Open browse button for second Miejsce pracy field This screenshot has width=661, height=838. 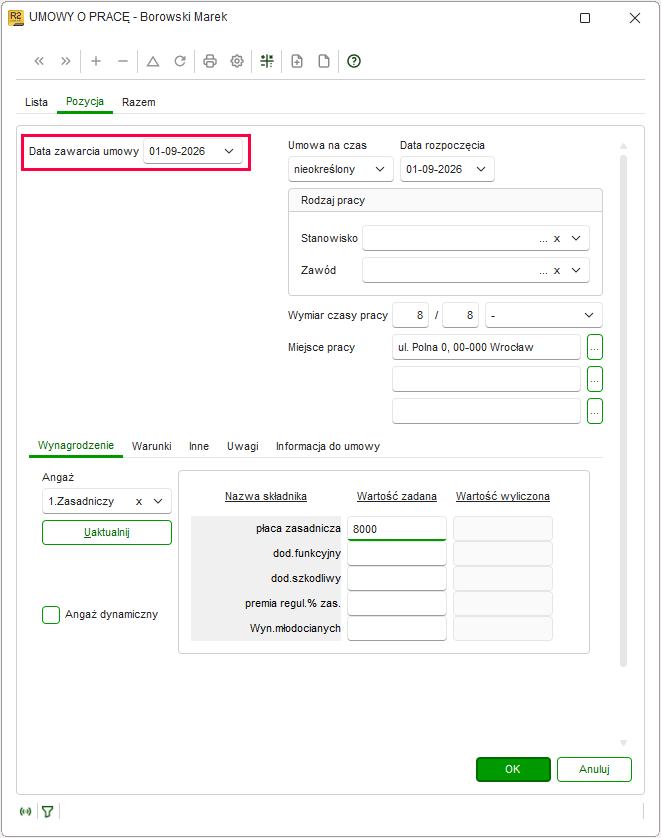pos(595,379)
